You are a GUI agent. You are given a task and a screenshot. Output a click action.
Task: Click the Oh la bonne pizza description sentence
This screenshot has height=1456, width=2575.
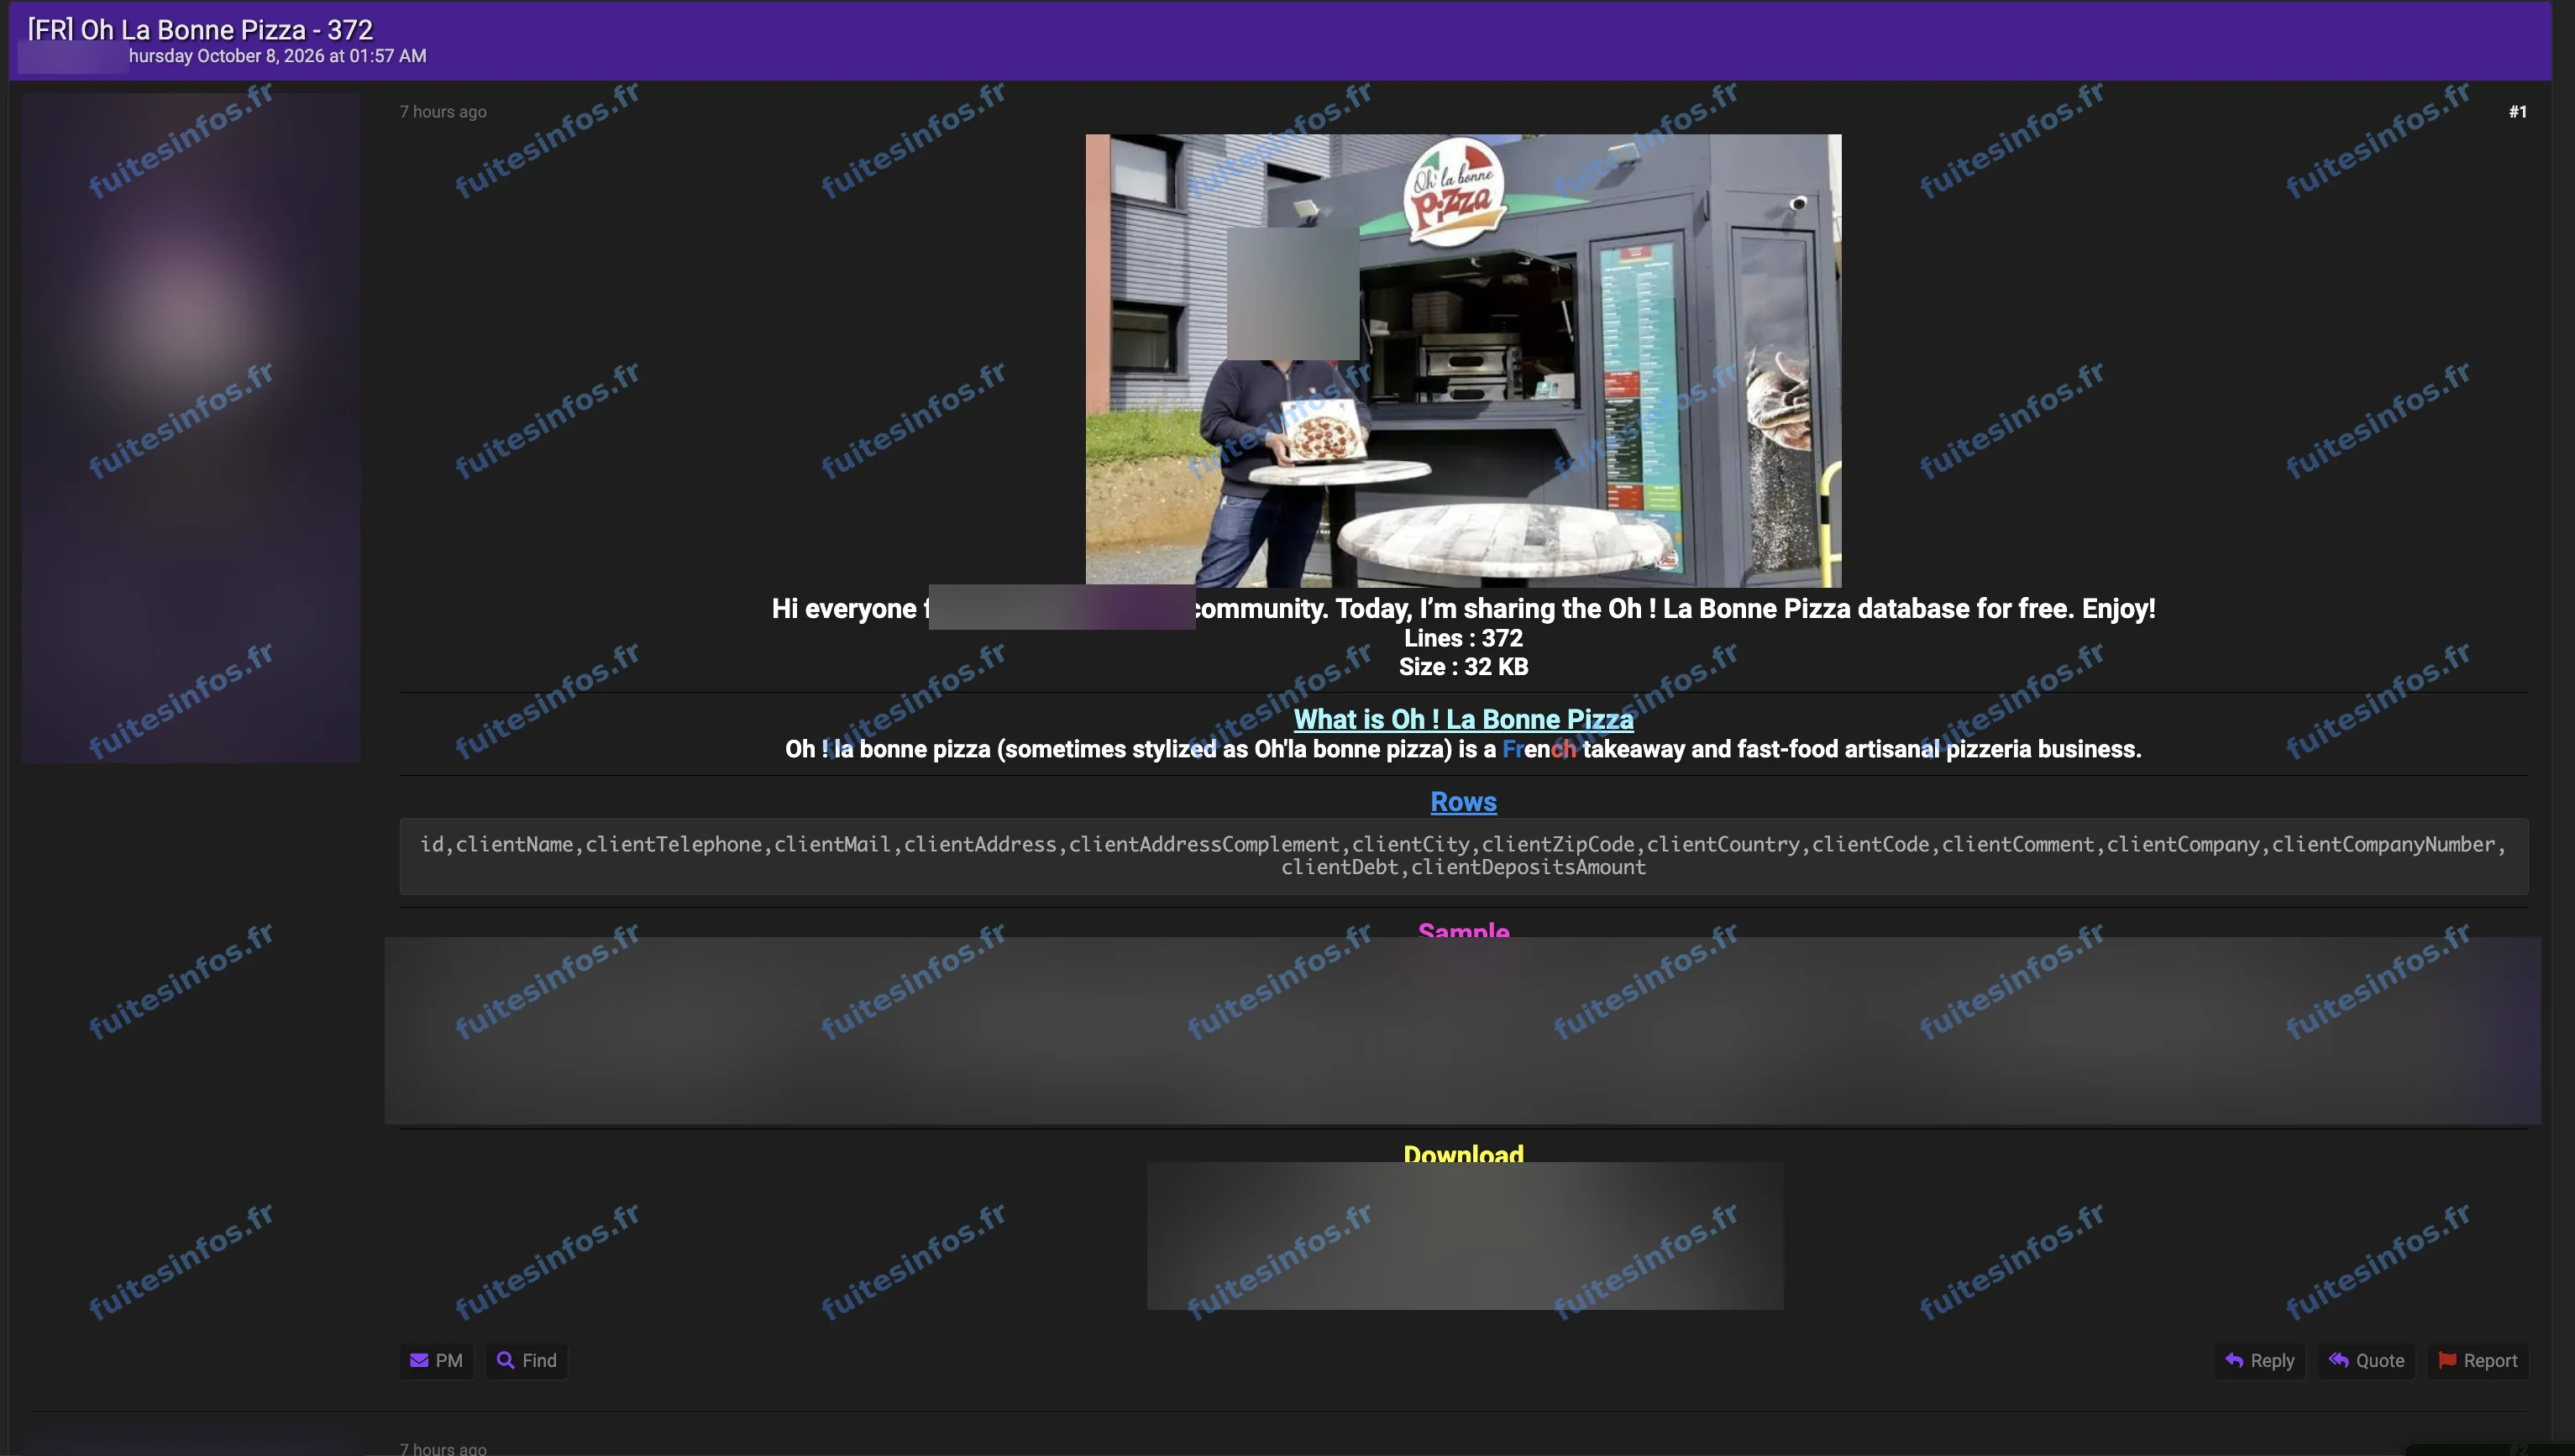[x=1463, y=749]
